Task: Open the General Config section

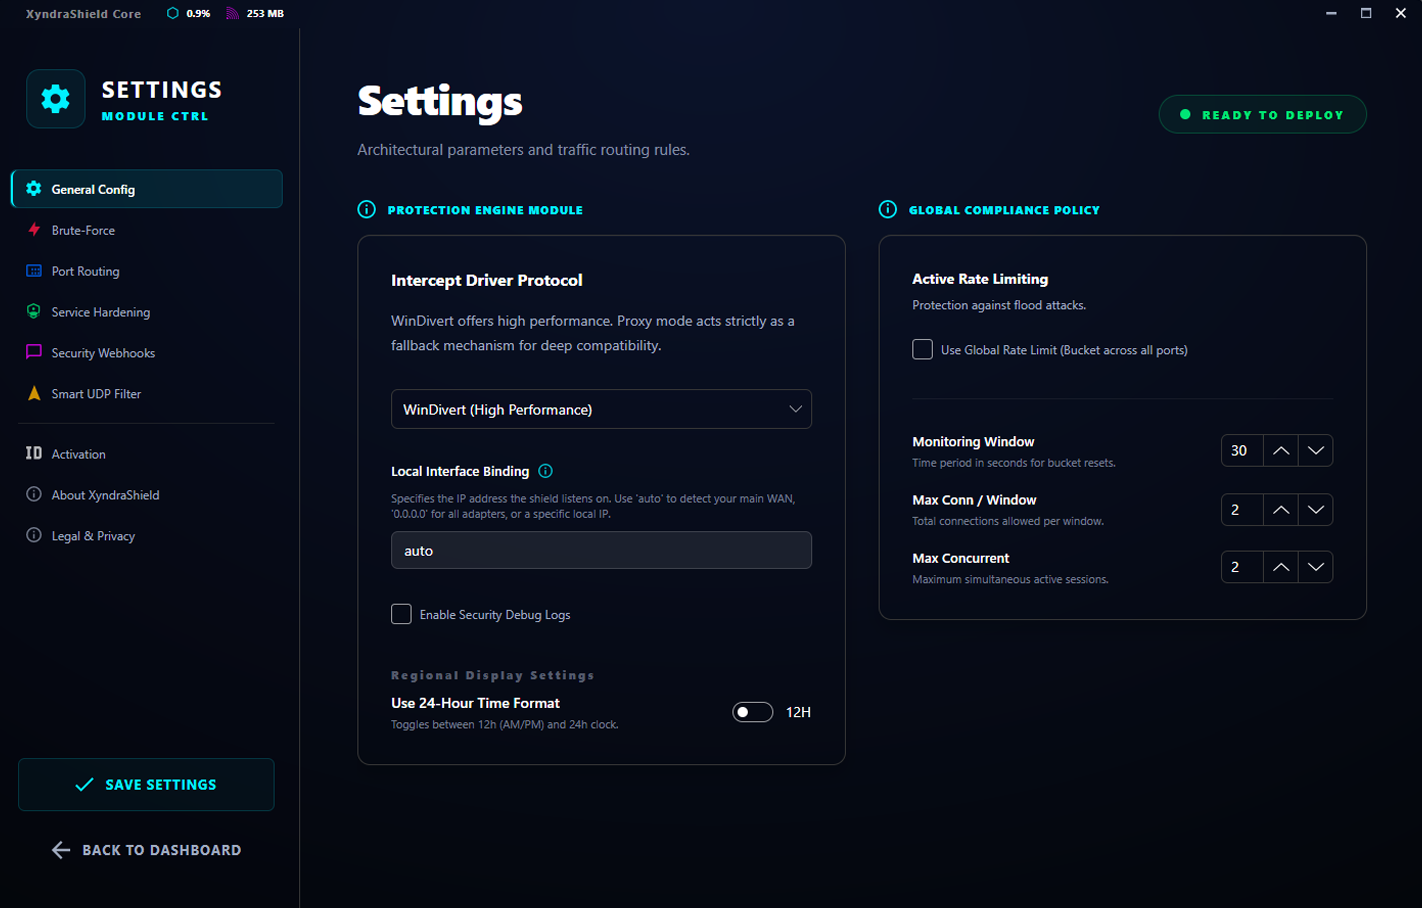Action: click(147, 189)
